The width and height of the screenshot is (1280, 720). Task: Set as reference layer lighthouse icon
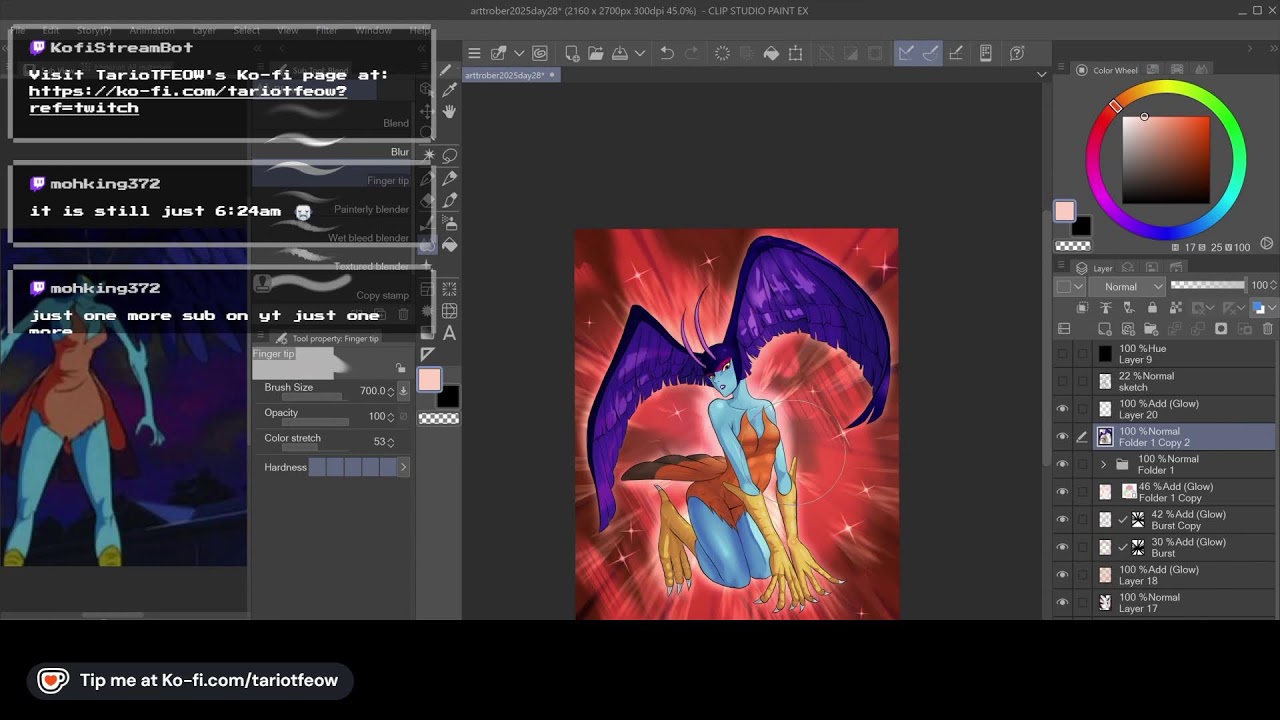[1106, 308]
